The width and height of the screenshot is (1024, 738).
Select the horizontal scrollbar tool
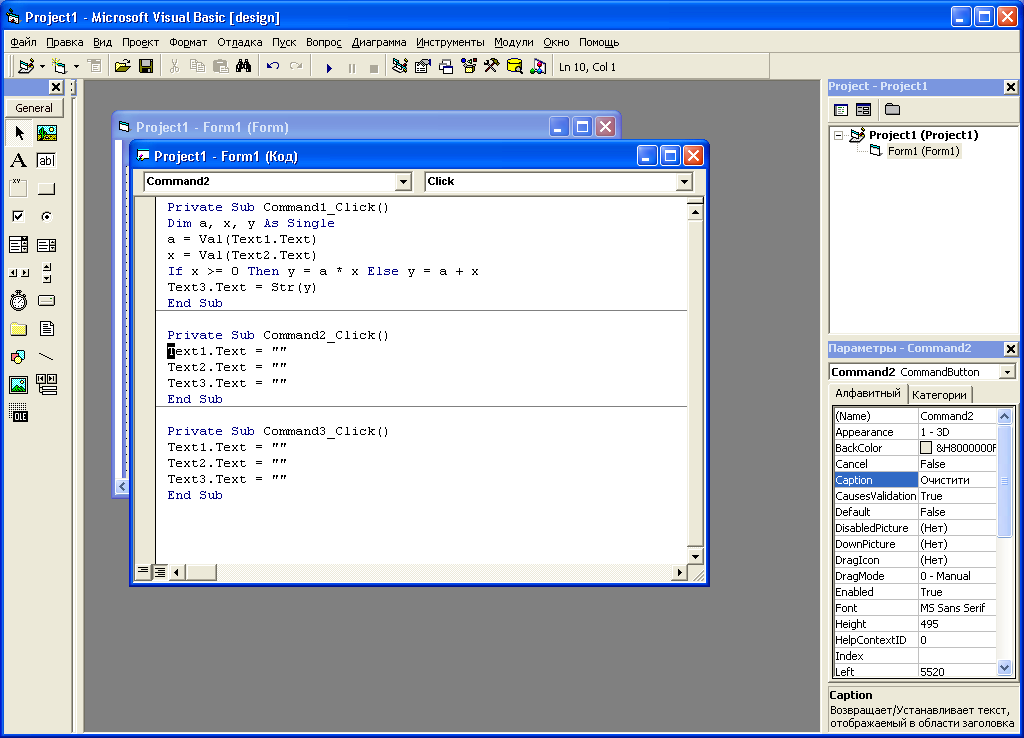tap(18, 273)
